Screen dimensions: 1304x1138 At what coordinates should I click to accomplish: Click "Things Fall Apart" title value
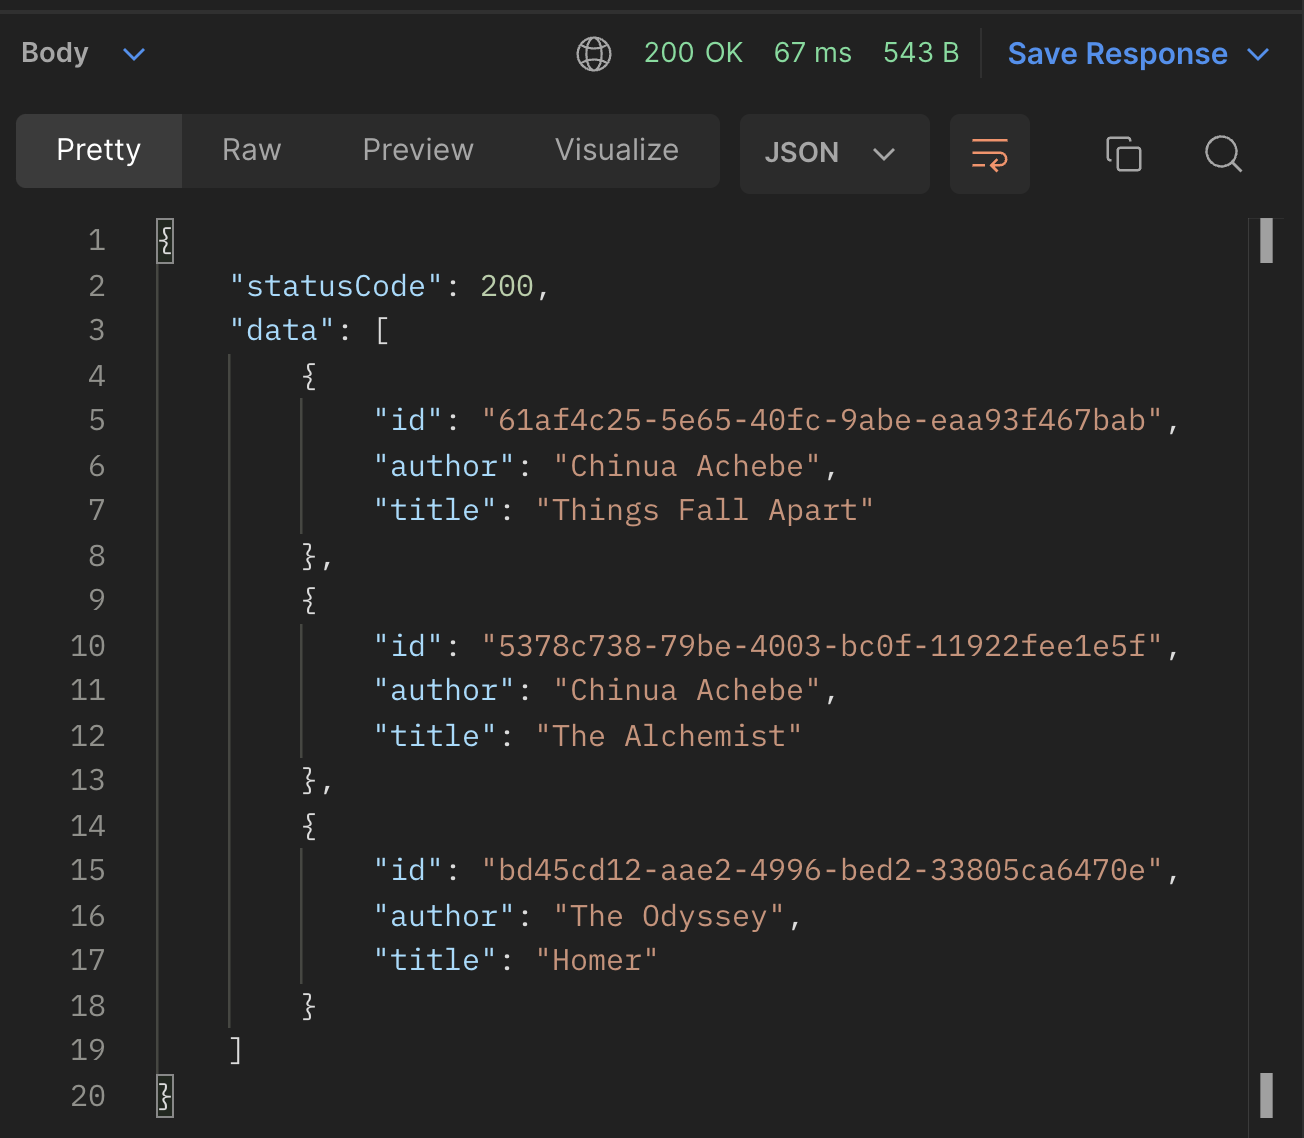(705, 511)
